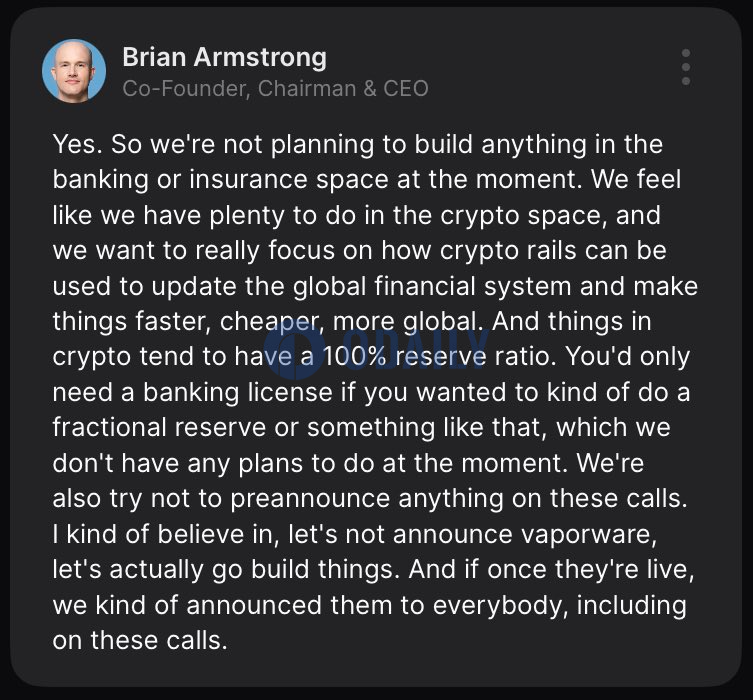
Task: Click the phrase "banking or insurance space"
Action: tap(220, 180)
